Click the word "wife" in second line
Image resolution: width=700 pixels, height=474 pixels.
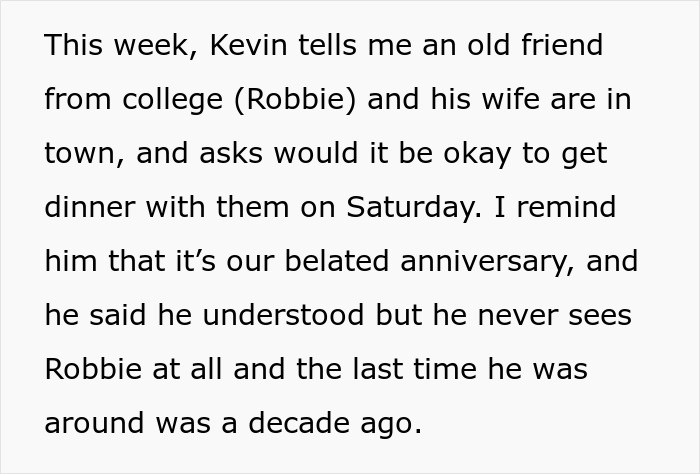pos(511,99)
